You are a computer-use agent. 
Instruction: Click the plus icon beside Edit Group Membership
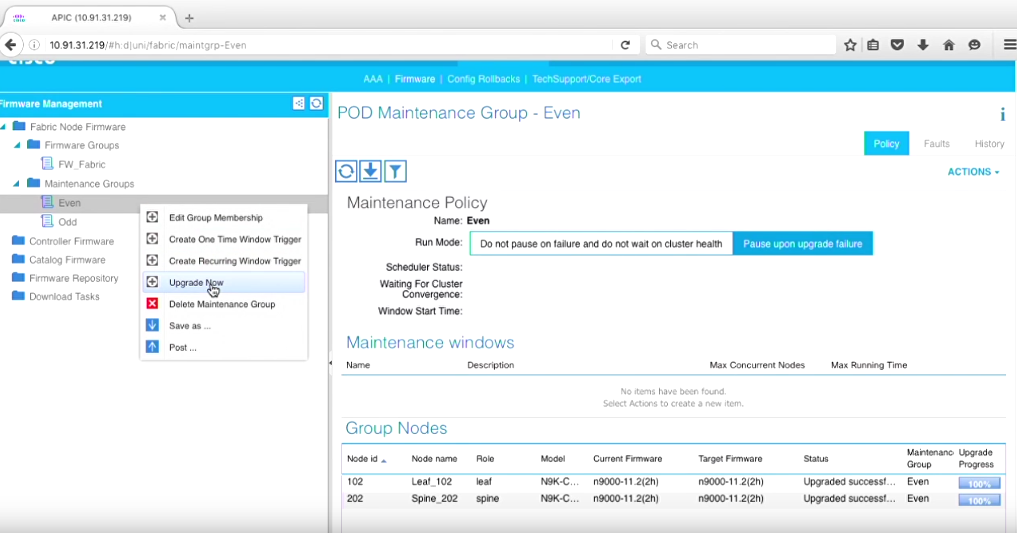click(152, 217)
